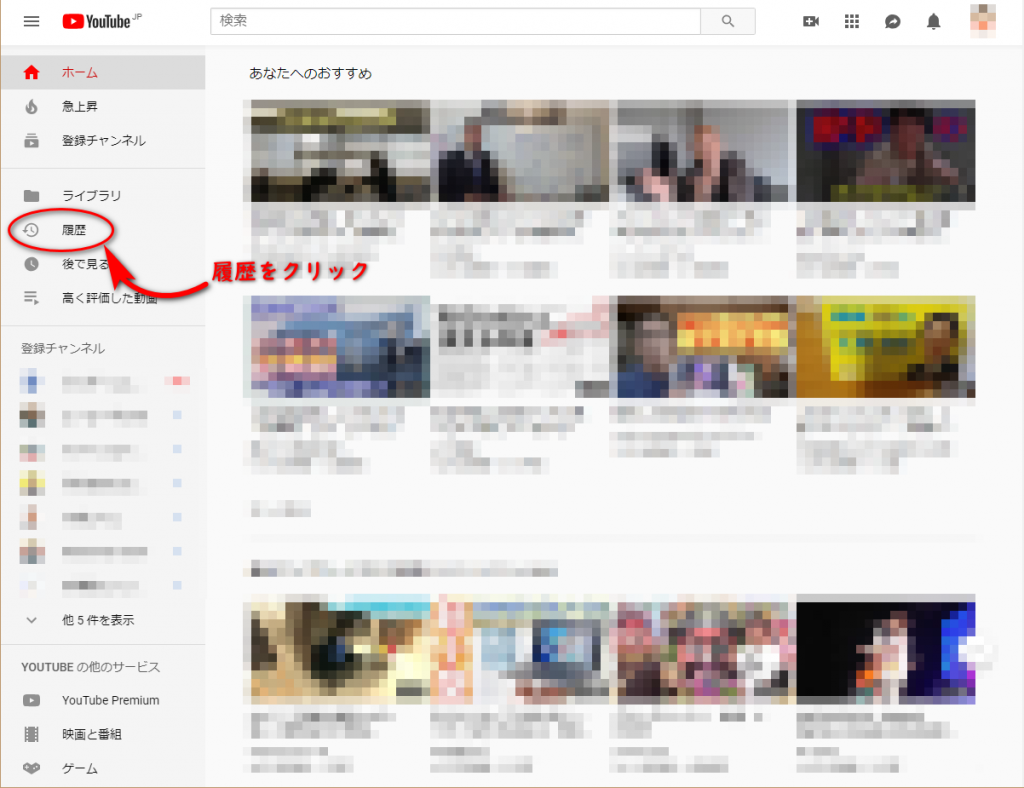1024x788 pixels.
Task: Expand 他 5 件を表示 channel list
Action: click(x=97, y=620)
